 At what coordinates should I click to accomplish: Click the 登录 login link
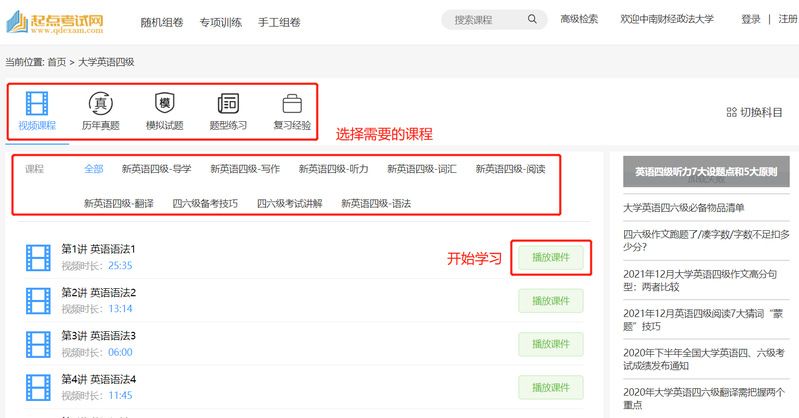[751, 19]
